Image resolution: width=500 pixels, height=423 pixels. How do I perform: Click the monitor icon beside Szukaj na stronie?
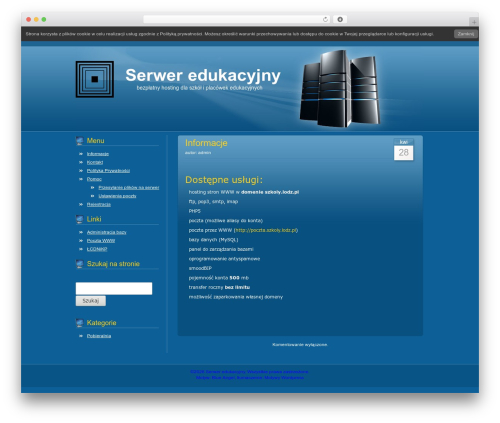(x=79, y=264)
